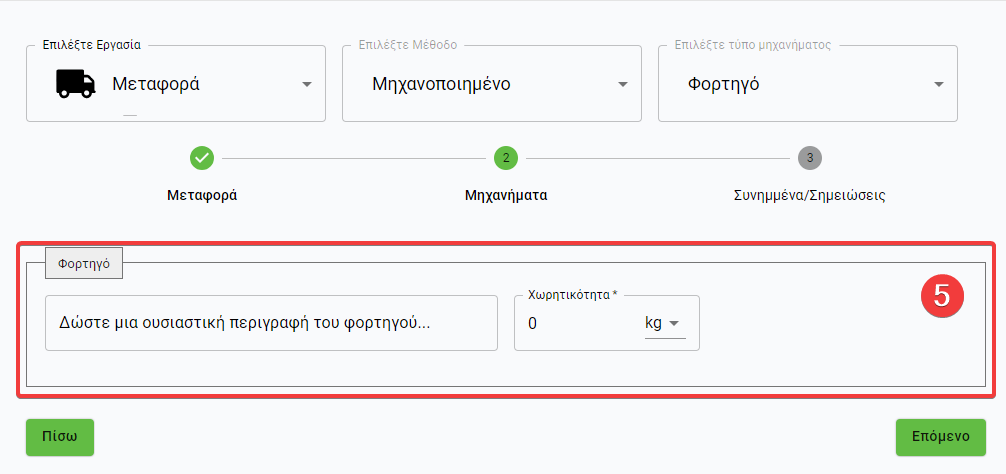1006x474 pixels.
Task: Focus the truck description text field
Action: pos(271,323)
